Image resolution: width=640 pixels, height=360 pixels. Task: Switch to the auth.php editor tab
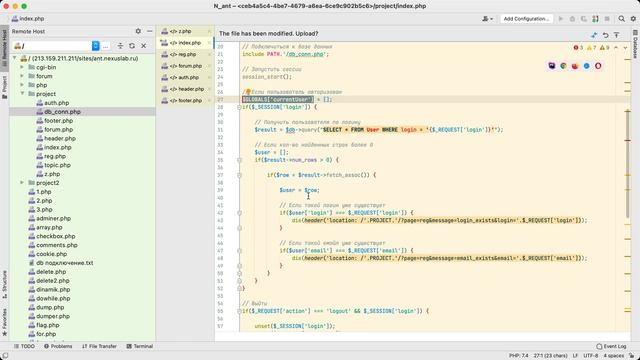click(x=185, y=77)
